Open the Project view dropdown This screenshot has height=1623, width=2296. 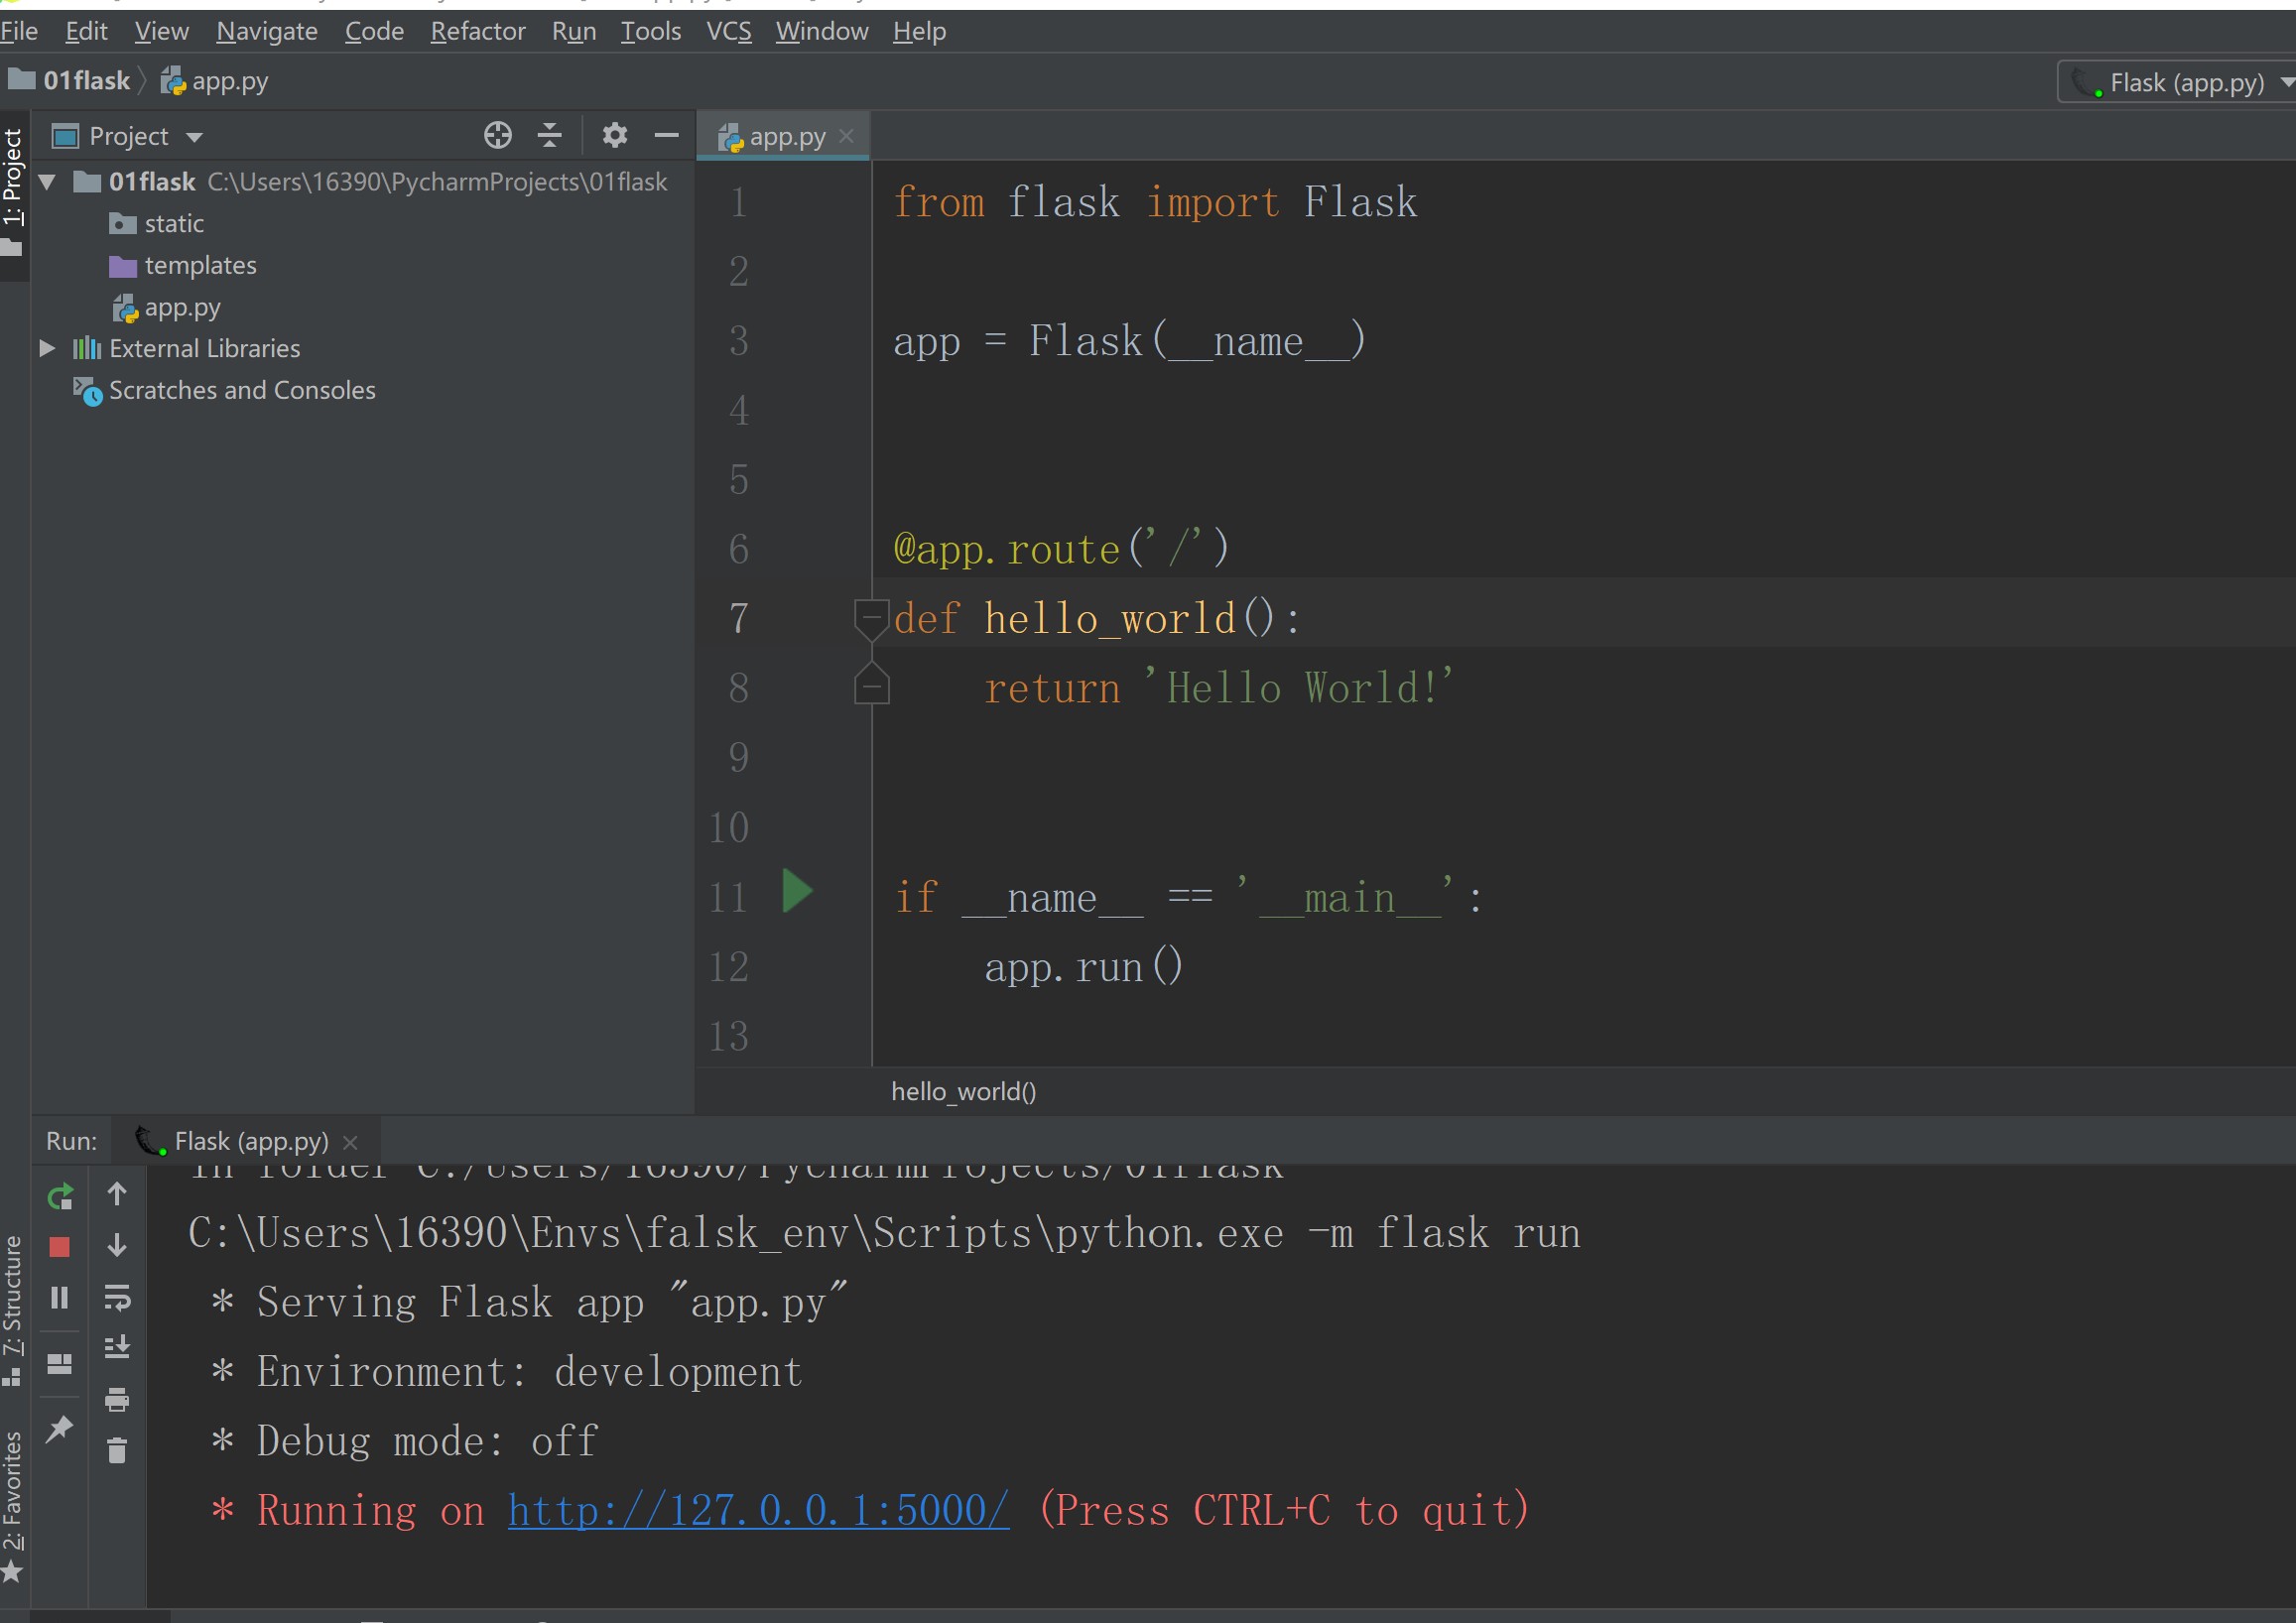(194, 137)
